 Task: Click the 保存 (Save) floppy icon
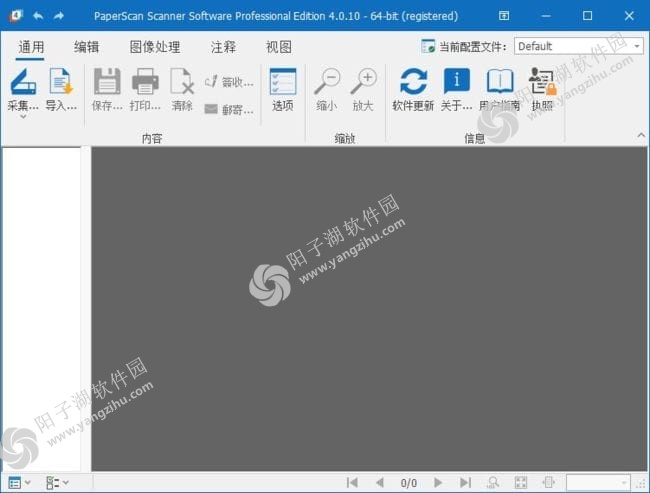click(107, 82)
